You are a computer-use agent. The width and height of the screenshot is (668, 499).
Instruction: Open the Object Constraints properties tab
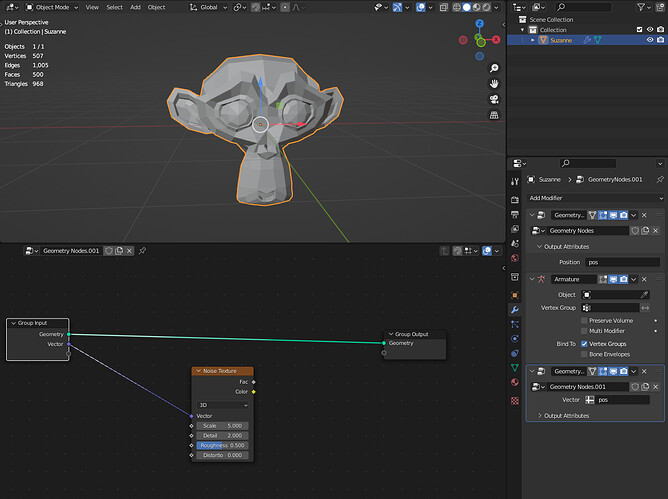515,353
